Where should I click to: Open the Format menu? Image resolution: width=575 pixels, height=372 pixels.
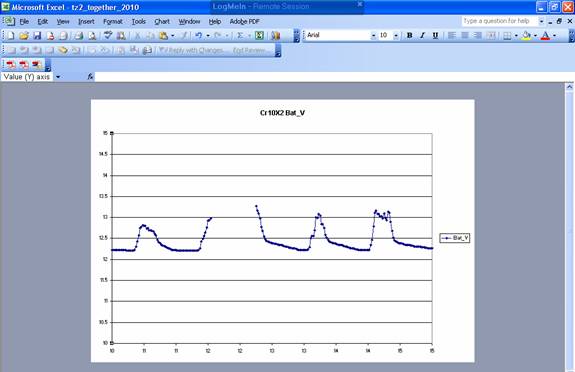pyautogui.click(x=113, y=22)
